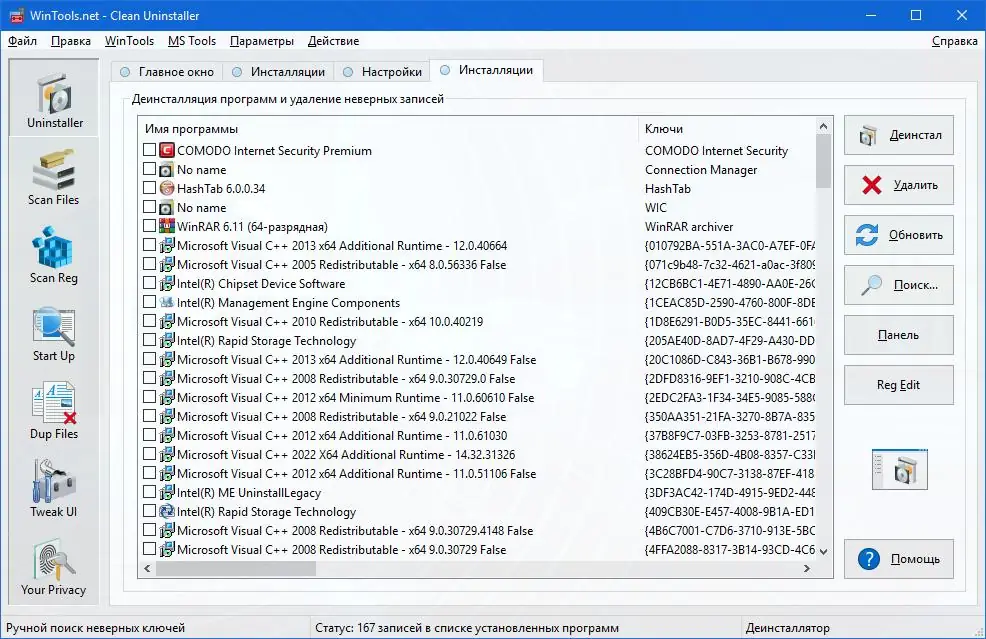Check the Intel(R) ME UninstallLegacy checkbox

(x=149, y=491)
